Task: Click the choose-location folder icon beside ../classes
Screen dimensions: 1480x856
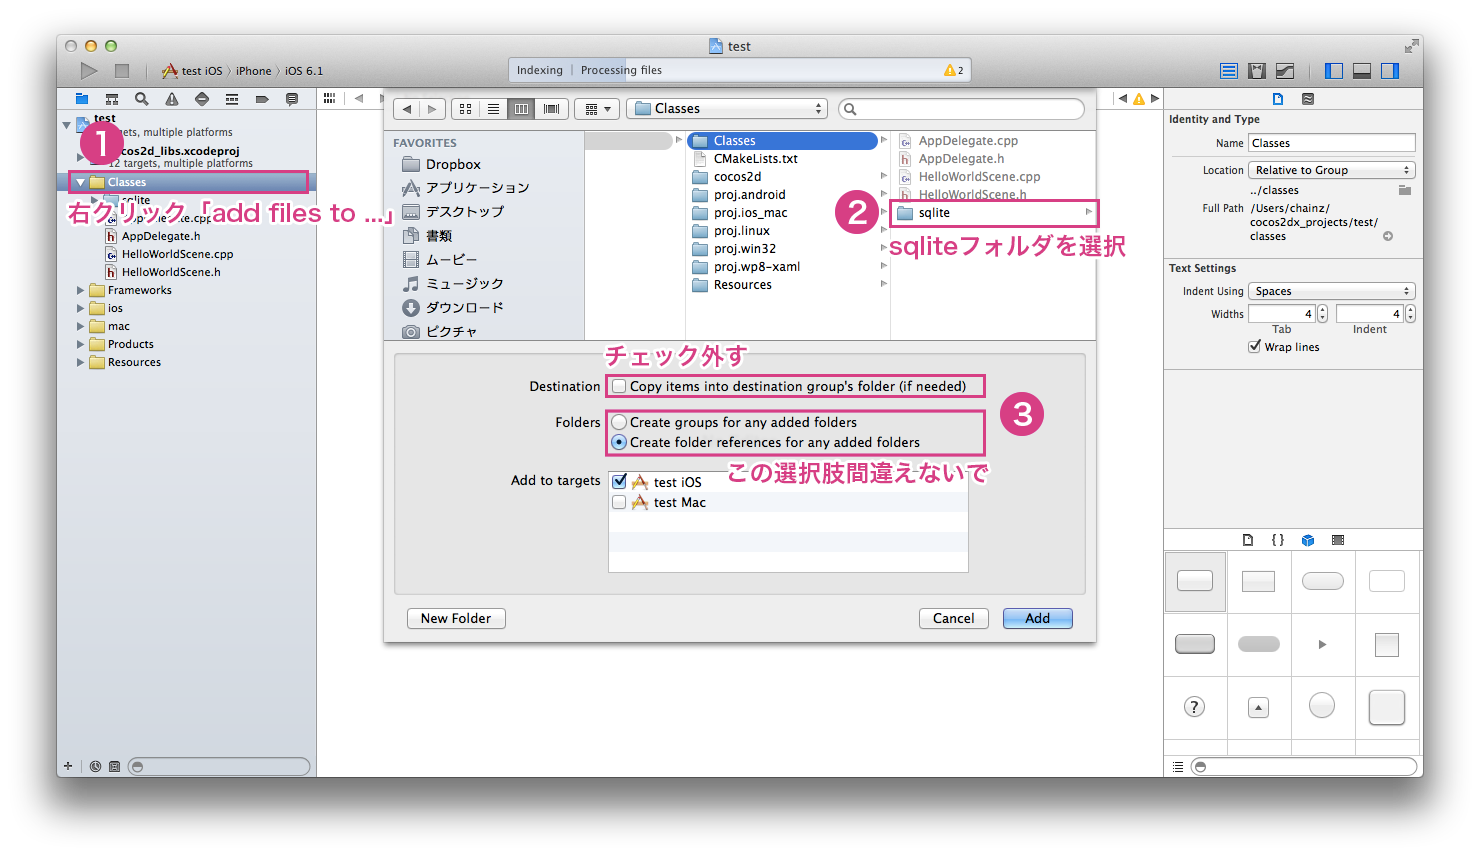Action: pyautogui.click(x=1405, y=190)
